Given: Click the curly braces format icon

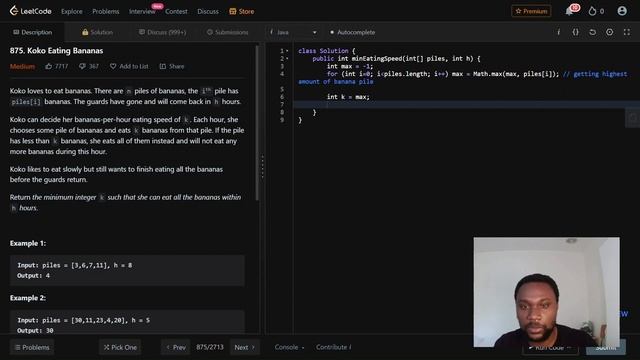Looking at the screenshot, I should (575, 32).
